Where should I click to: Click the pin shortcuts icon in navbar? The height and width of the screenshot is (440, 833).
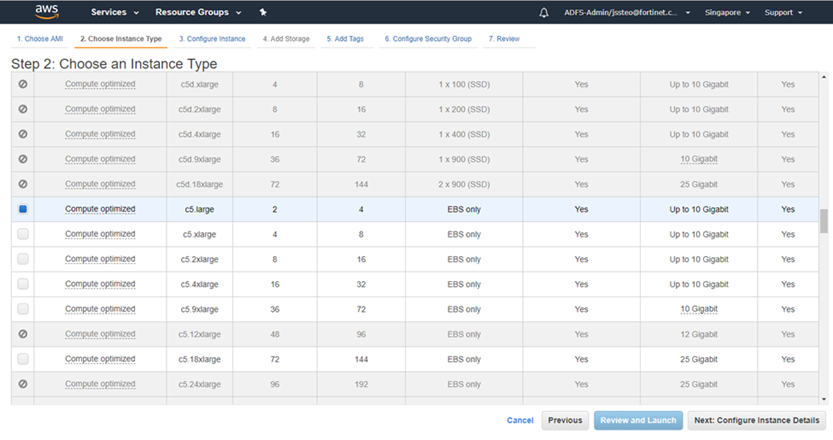coord(263,13)
